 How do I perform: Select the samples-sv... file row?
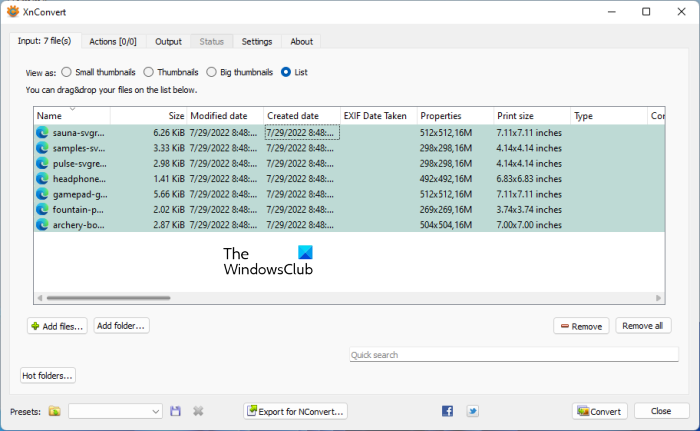pyautogui.click(x=349, y=148)
